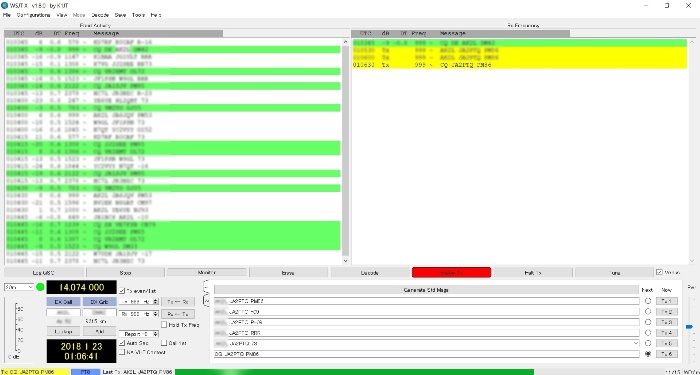Click the Tx frequency Hz spinner arrows
This screenshot has width=700, height=375.
pos(156,302)
